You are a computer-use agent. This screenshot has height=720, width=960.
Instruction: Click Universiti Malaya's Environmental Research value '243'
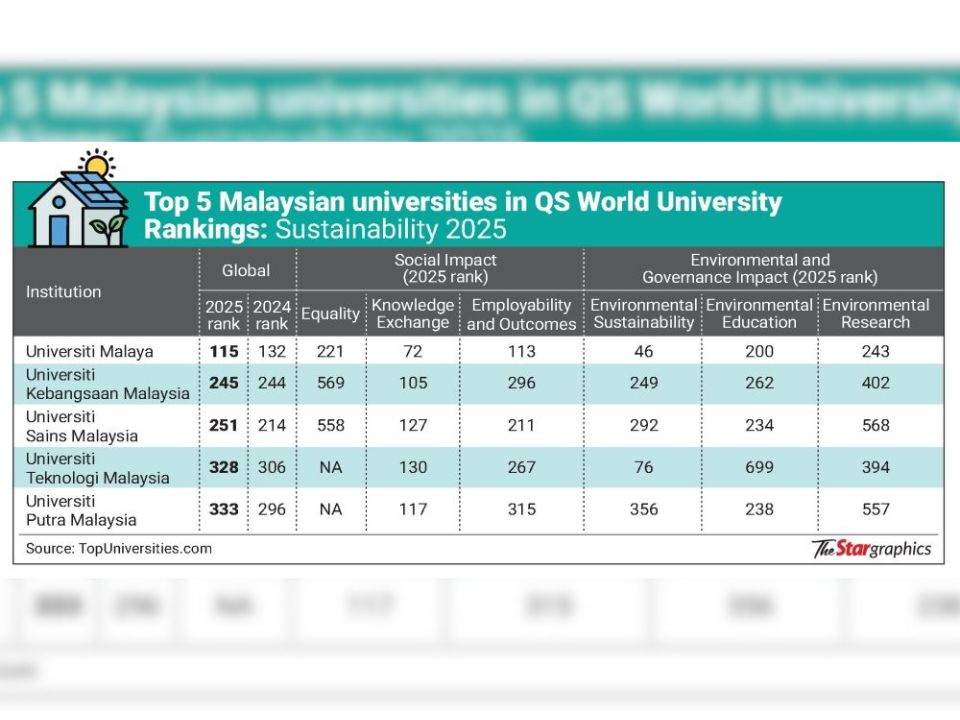click(876, 351)
